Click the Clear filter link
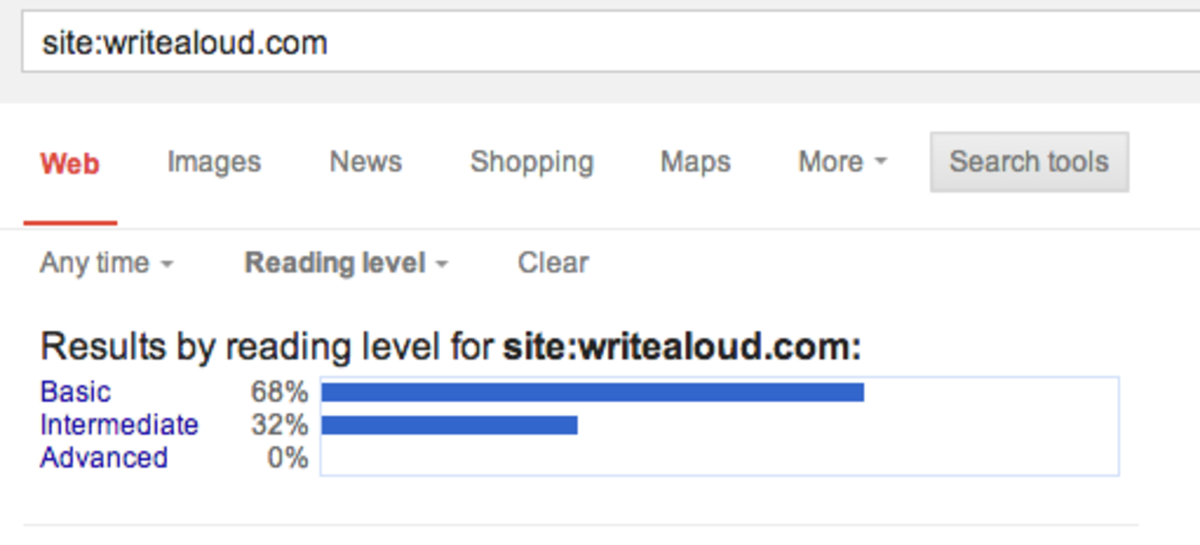1200x545 pixels. click(x=553, y=263)
